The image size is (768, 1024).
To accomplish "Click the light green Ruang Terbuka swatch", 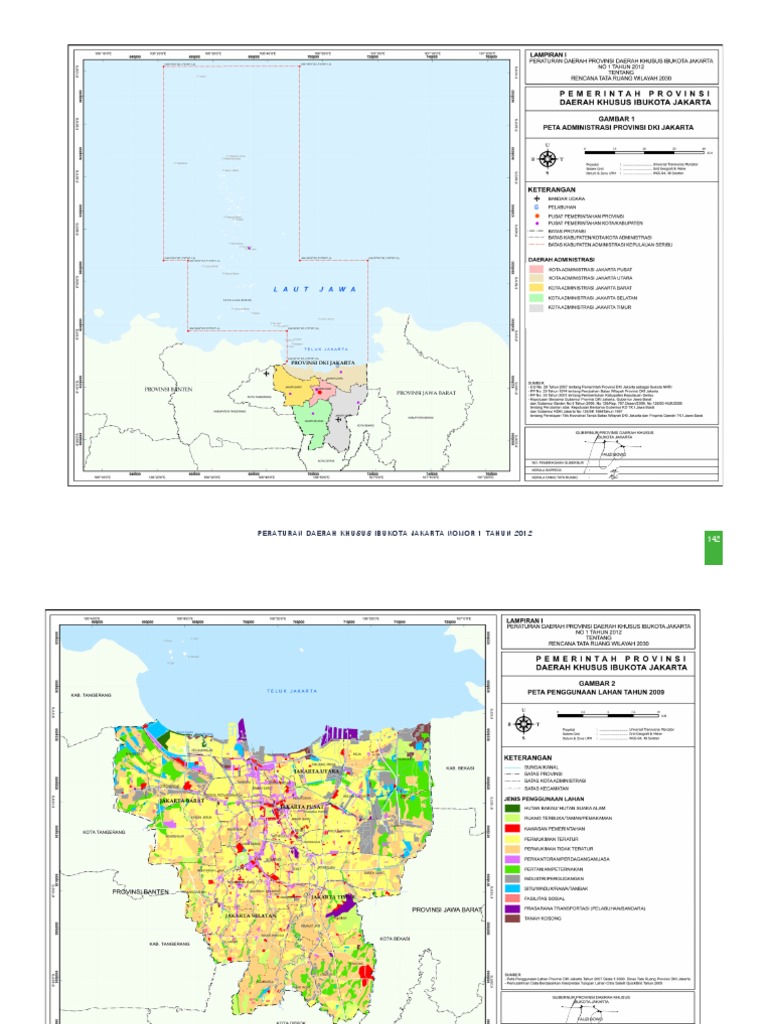I will [512, 818].
